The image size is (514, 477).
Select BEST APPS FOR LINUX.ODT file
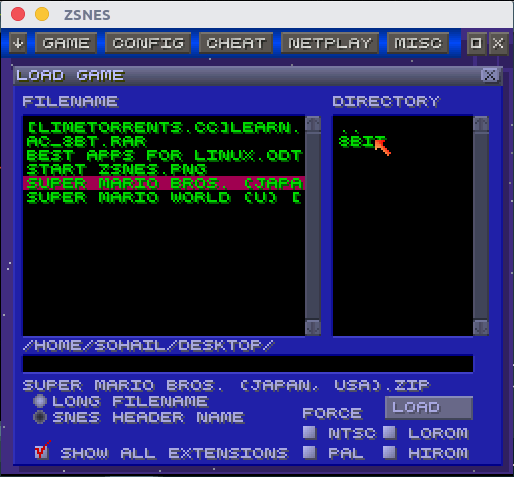tap(164, 156)
